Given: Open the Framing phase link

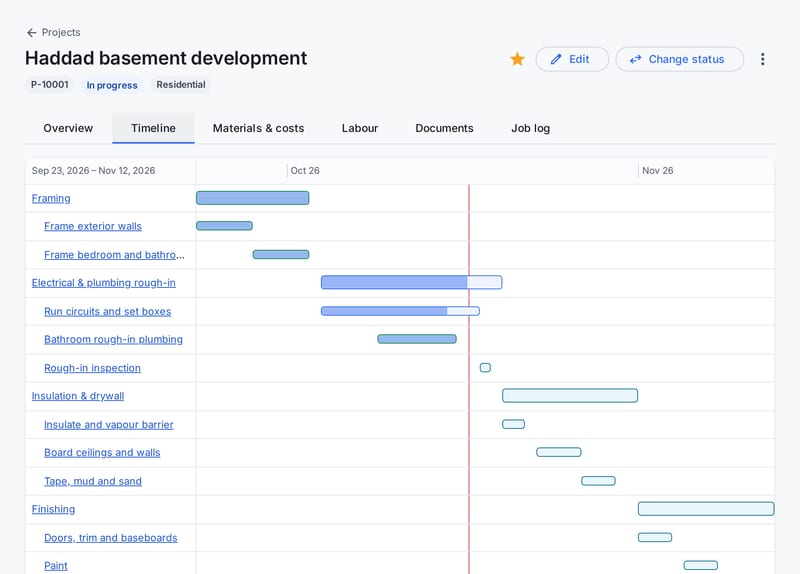Looking at the screenshot, I should (x=51, y=198).
